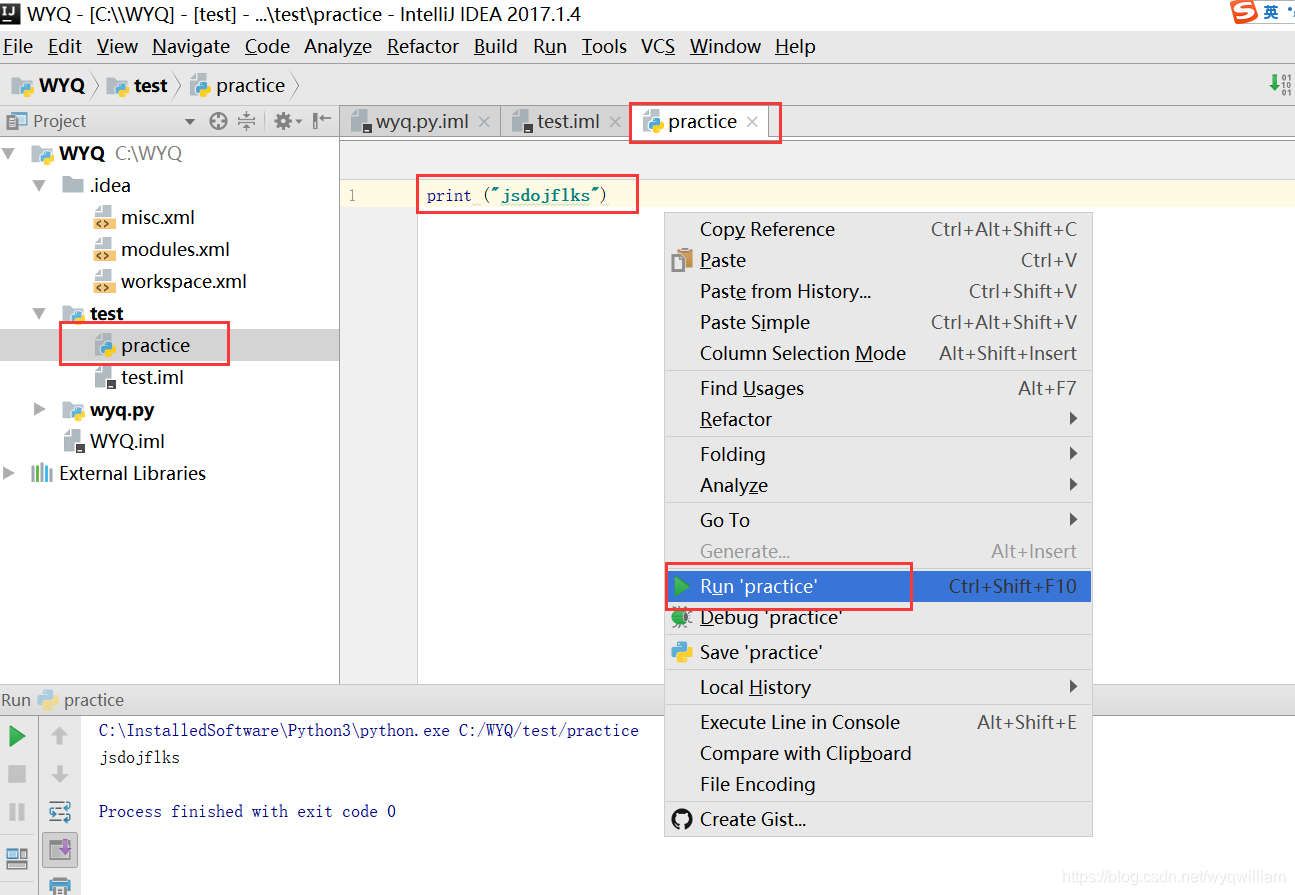Open the Analyze menu in menu bar
The image size is (1295, 895).
point(338,47)
